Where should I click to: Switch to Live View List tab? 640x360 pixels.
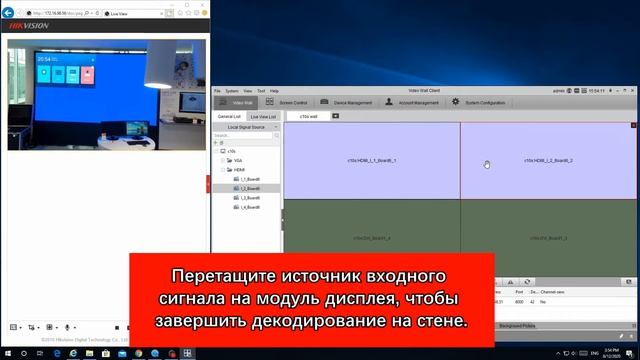pos(263,117)
